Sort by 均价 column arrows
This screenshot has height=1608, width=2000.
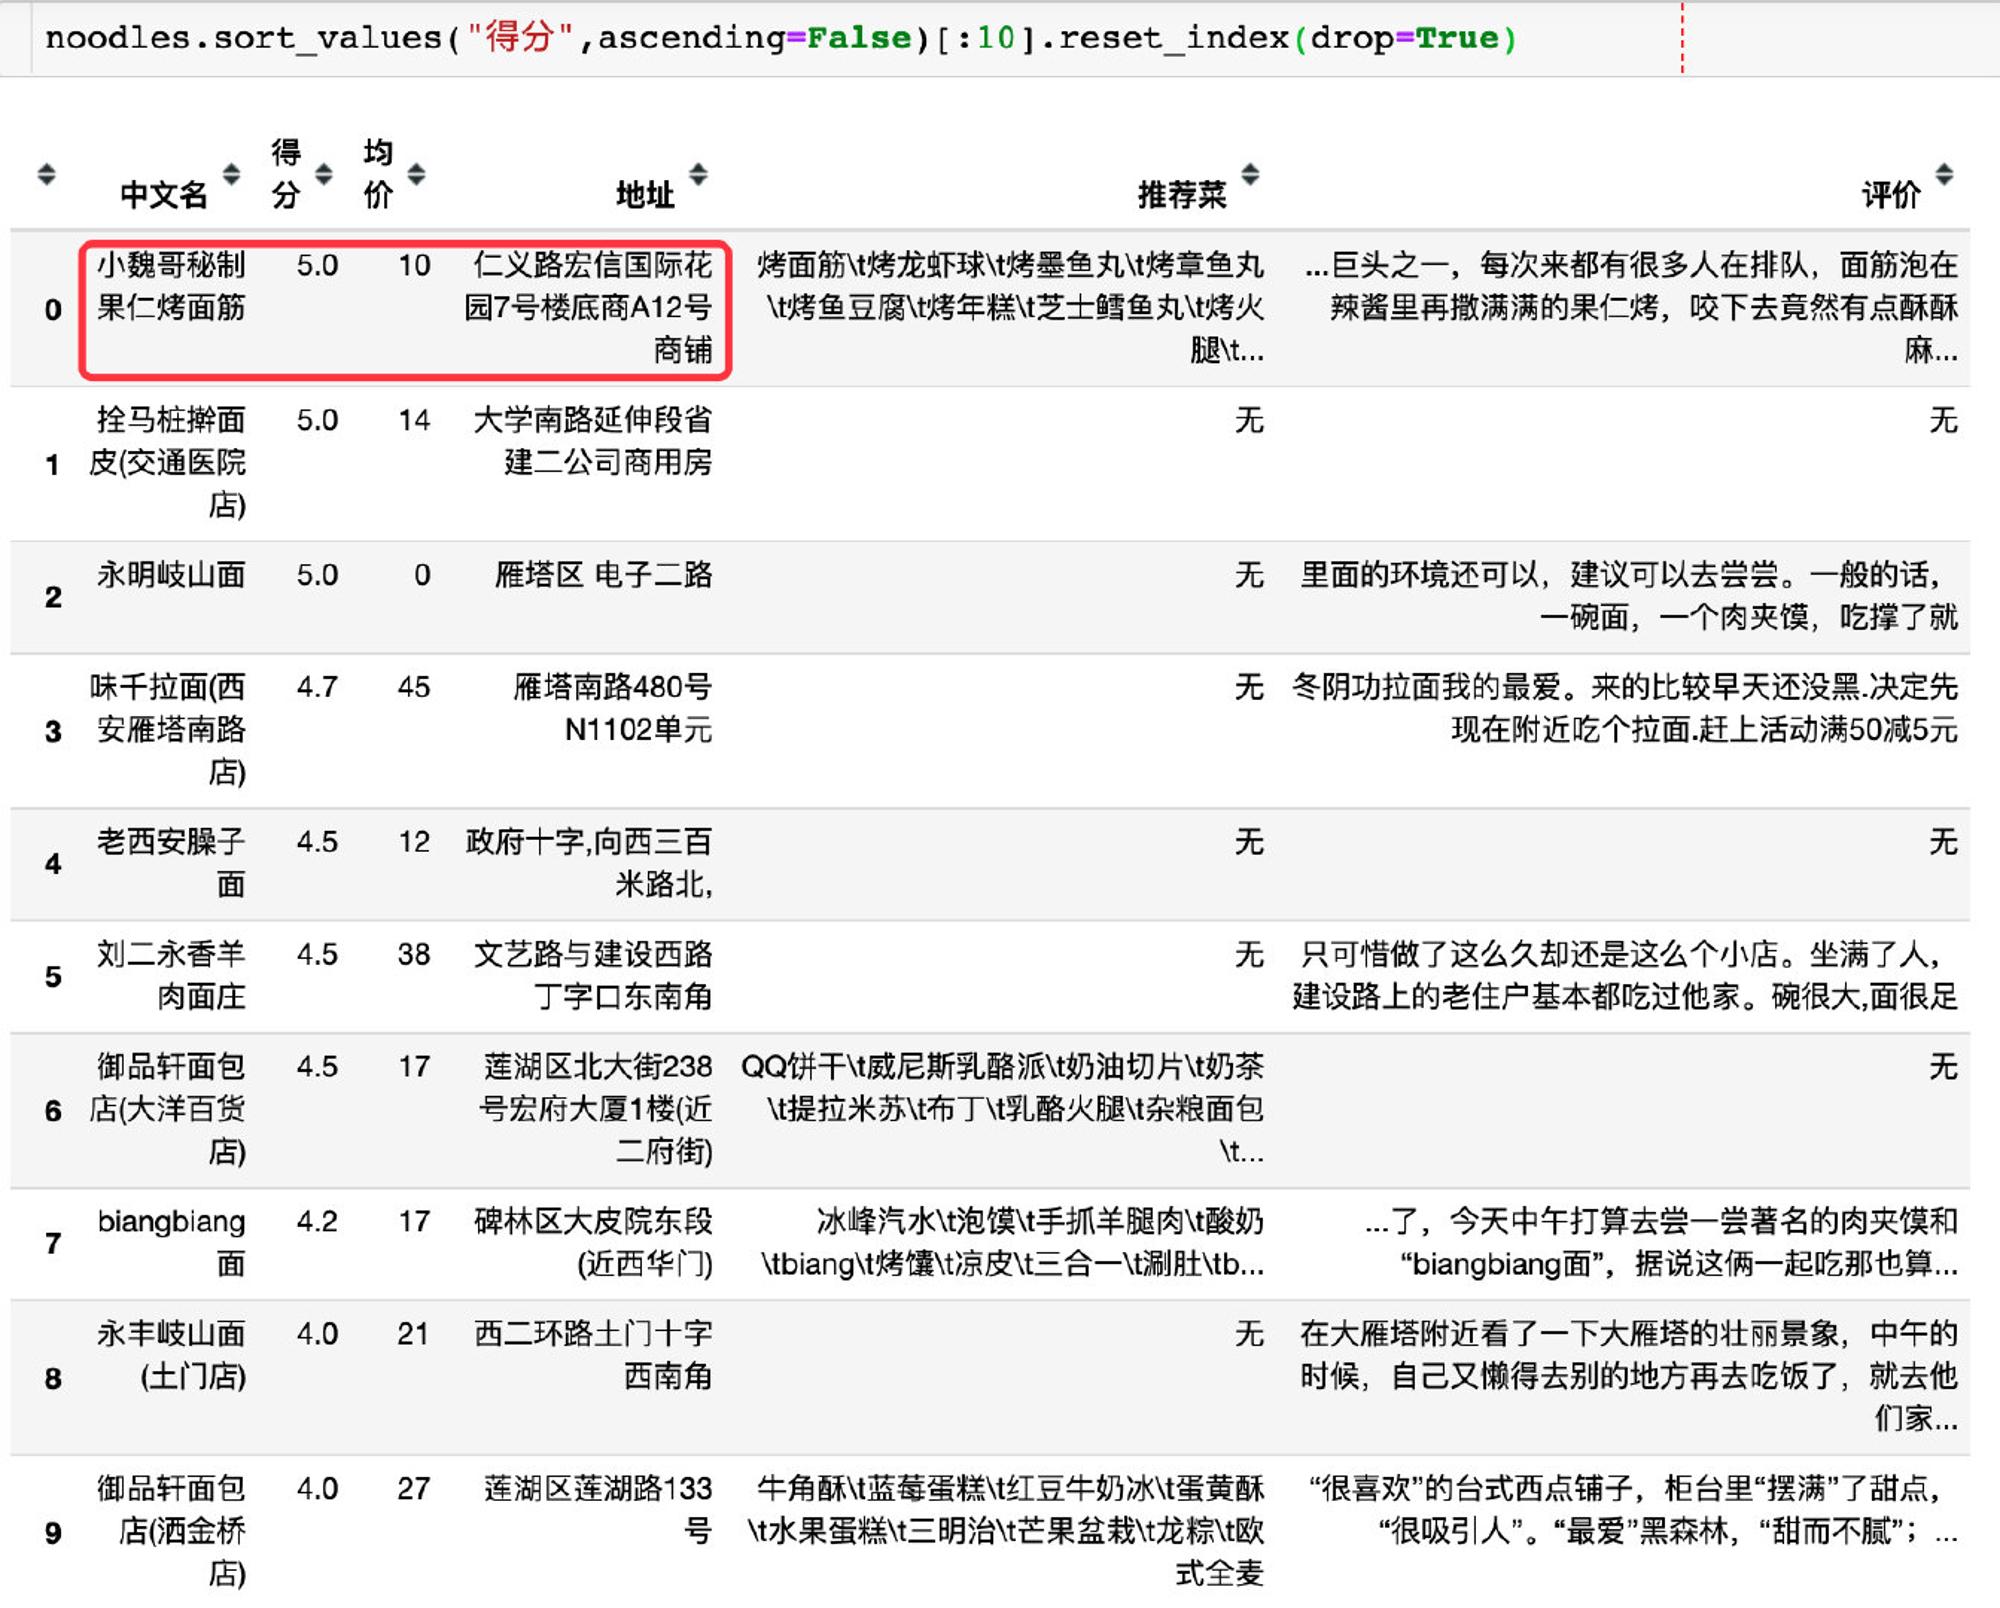416,175
